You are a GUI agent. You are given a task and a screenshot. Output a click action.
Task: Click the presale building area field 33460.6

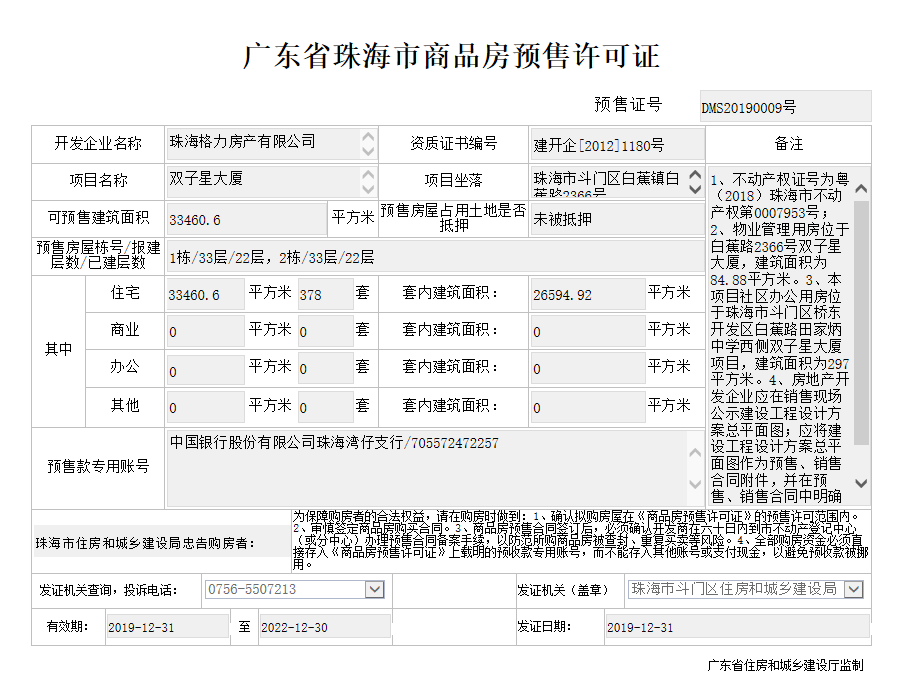(246, 219)
